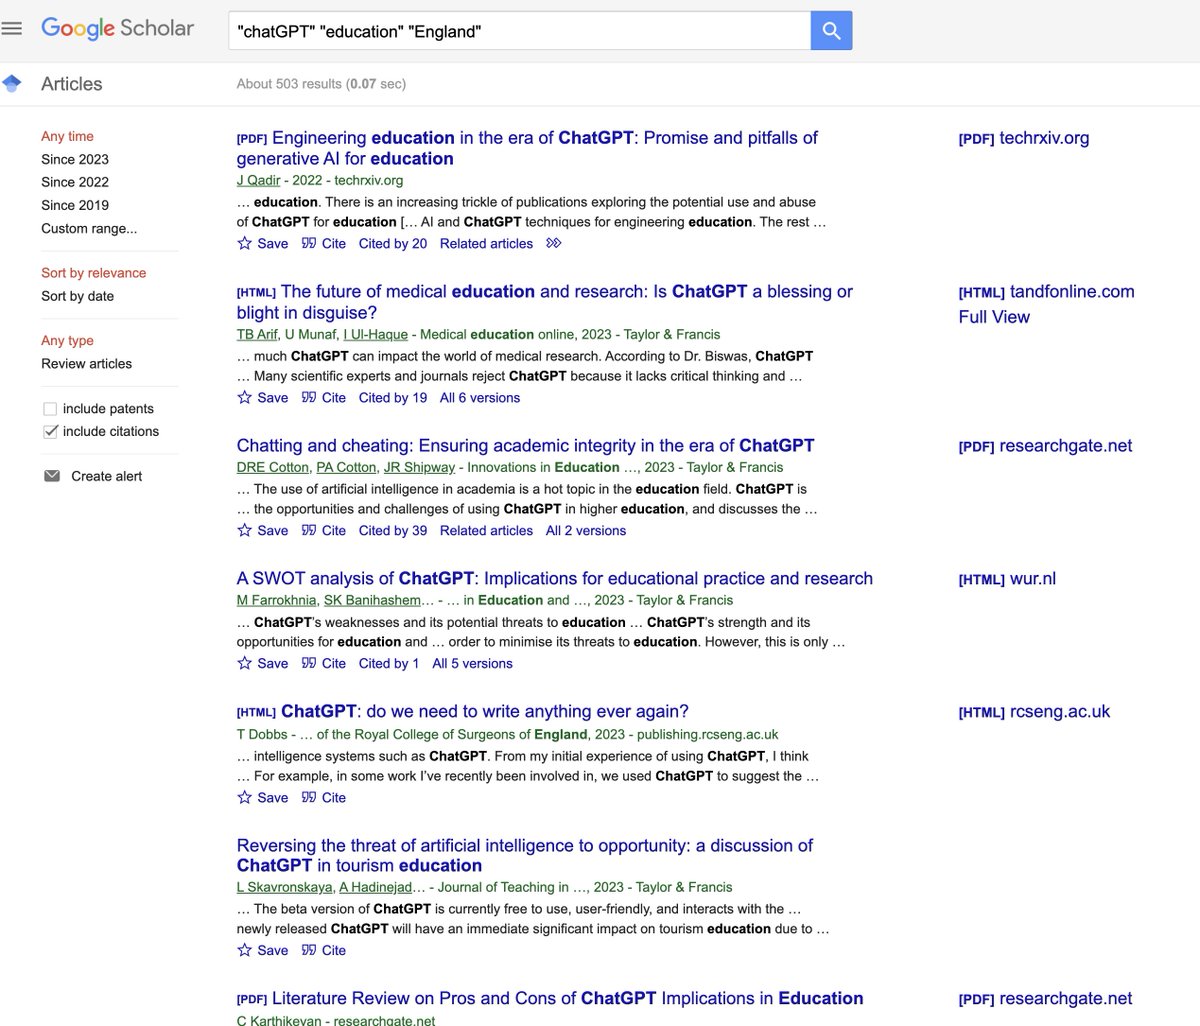The width and height of the screenshot is (1200, 1026).
Task: Select the Any type filter
Action: click(x=67, y=341)
